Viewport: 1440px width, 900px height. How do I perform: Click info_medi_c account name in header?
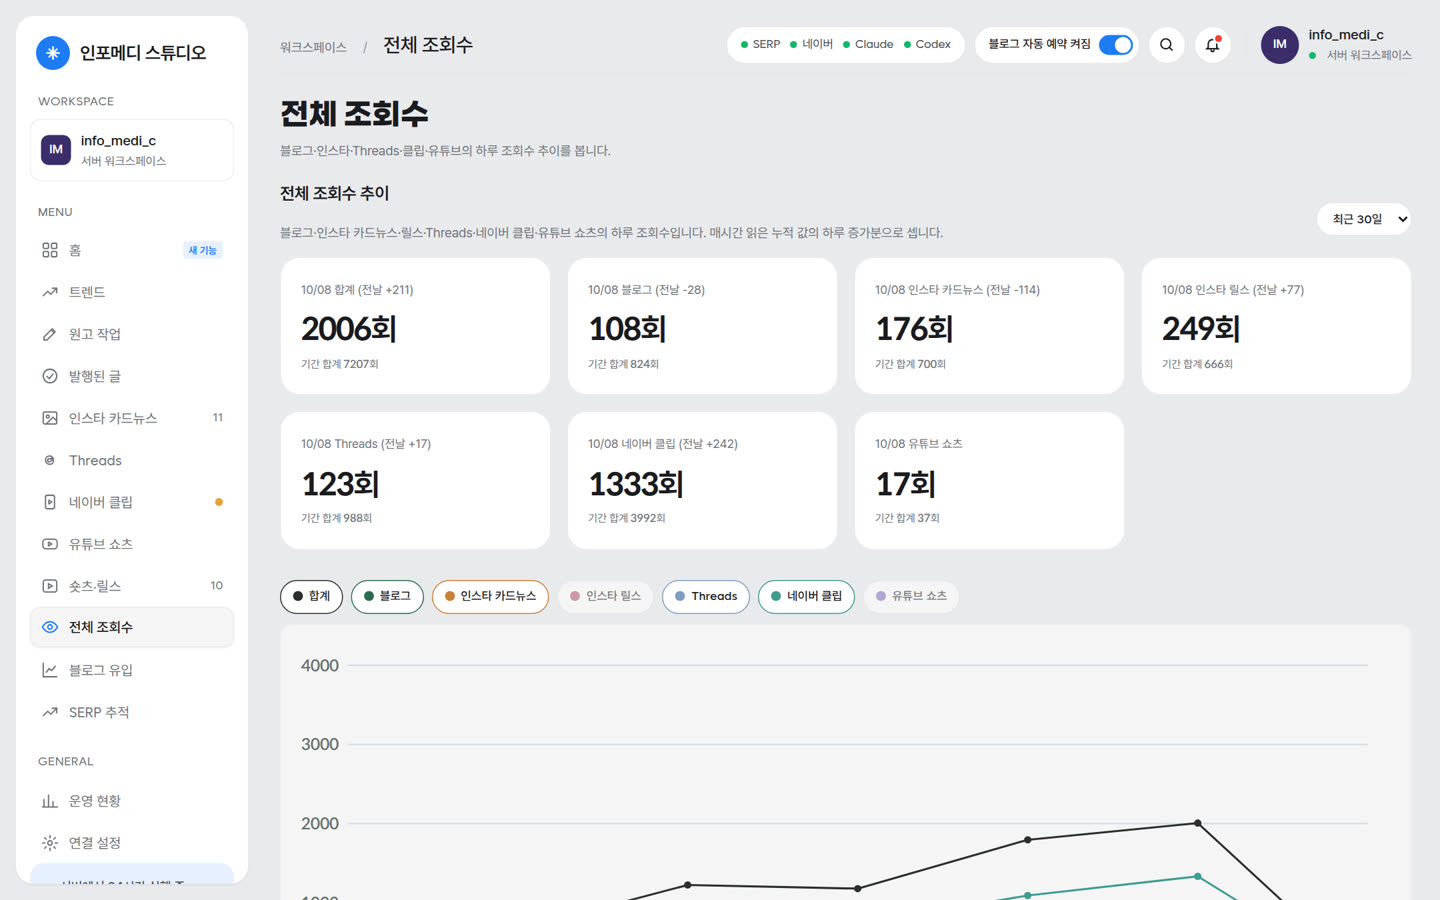pos(1346,35)
